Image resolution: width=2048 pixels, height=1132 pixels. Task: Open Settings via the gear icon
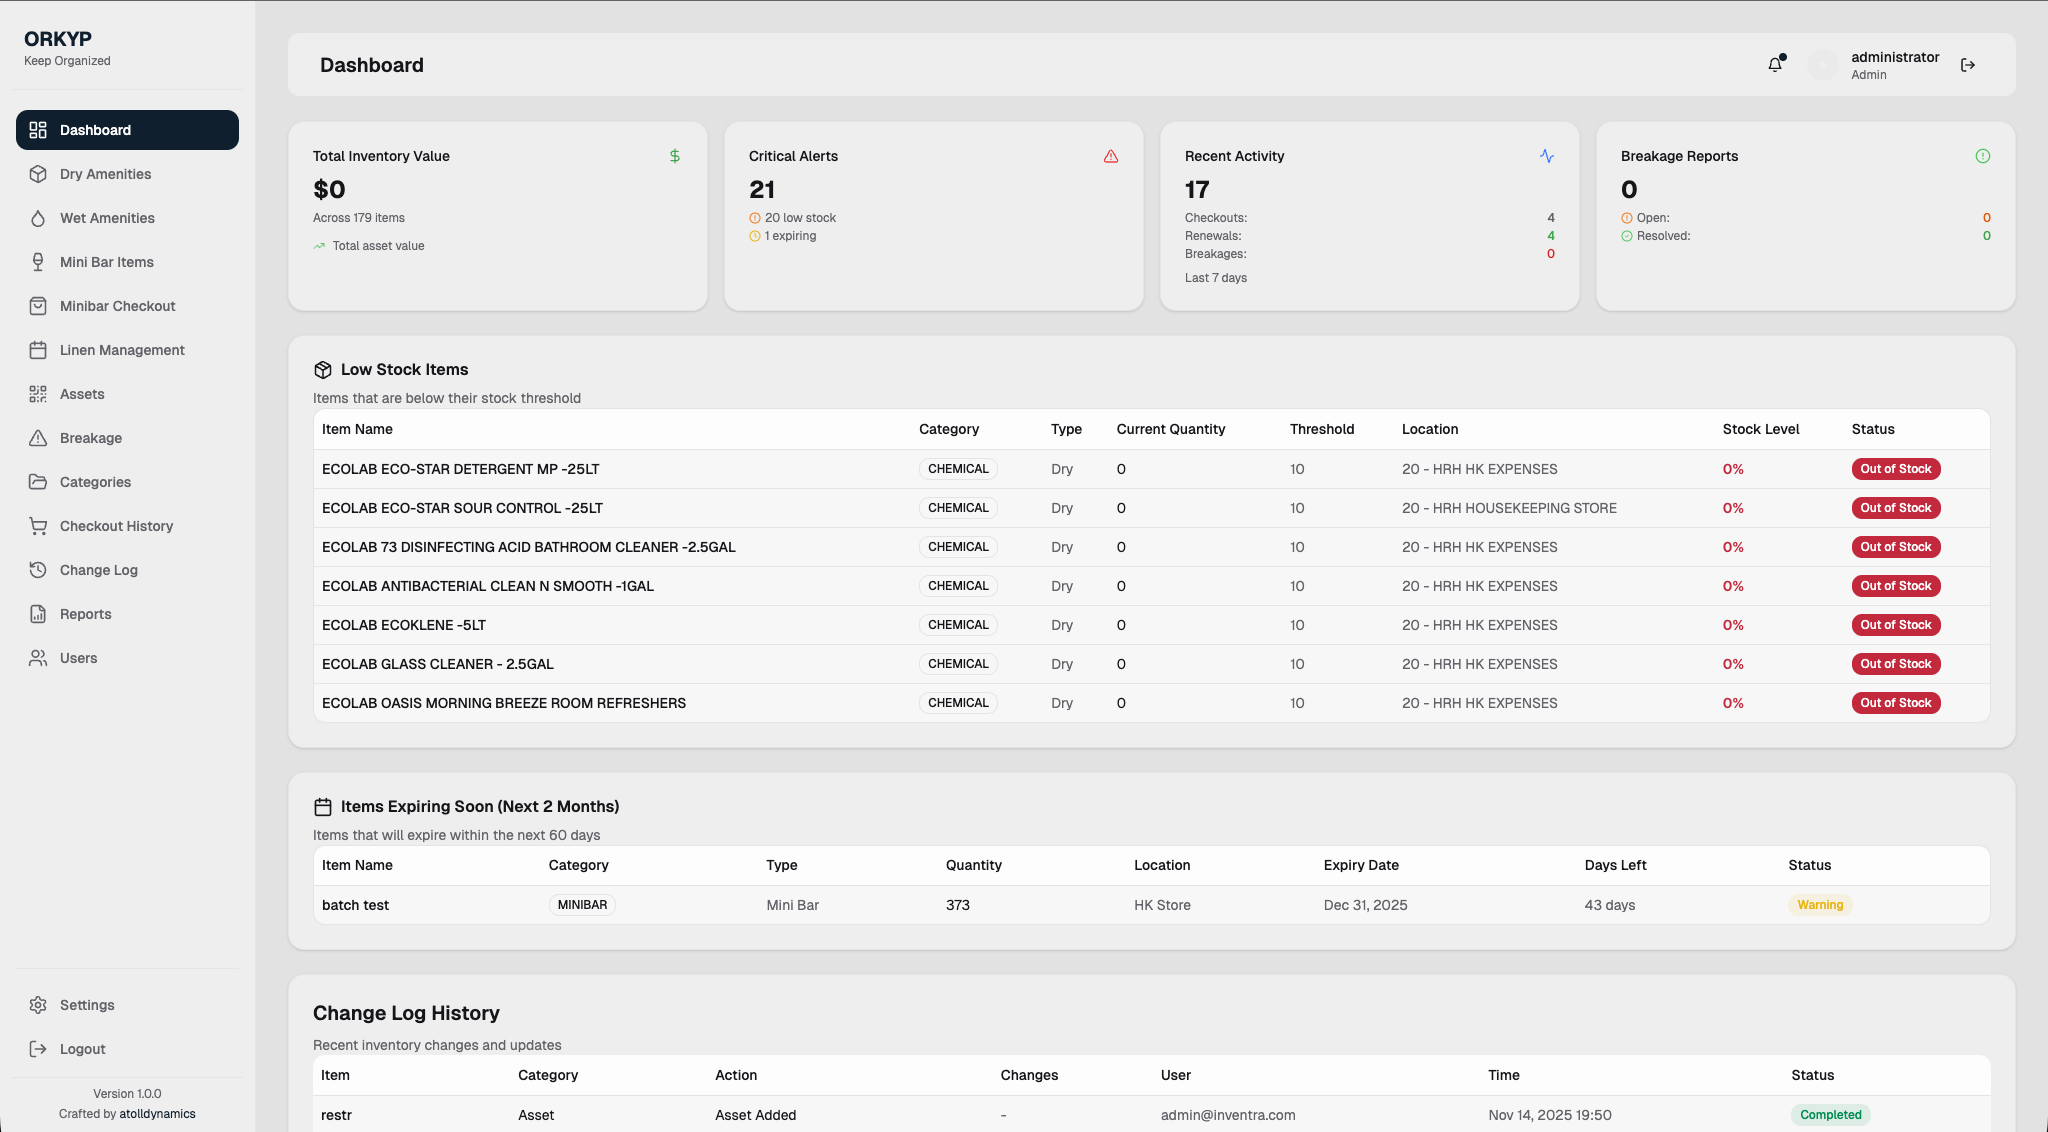pos(38,1004)
